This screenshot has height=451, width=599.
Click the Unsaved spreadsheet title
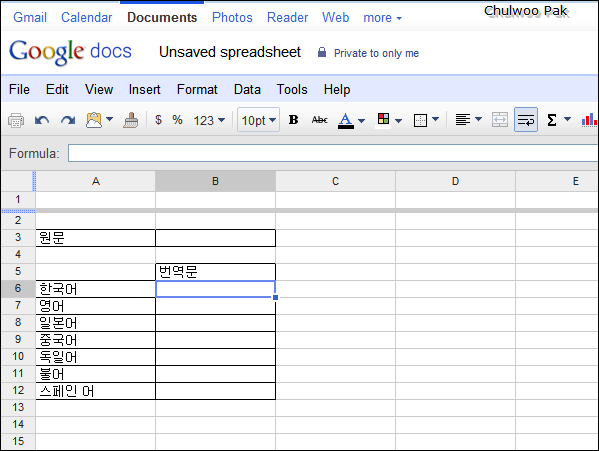[x=230, y=52]
